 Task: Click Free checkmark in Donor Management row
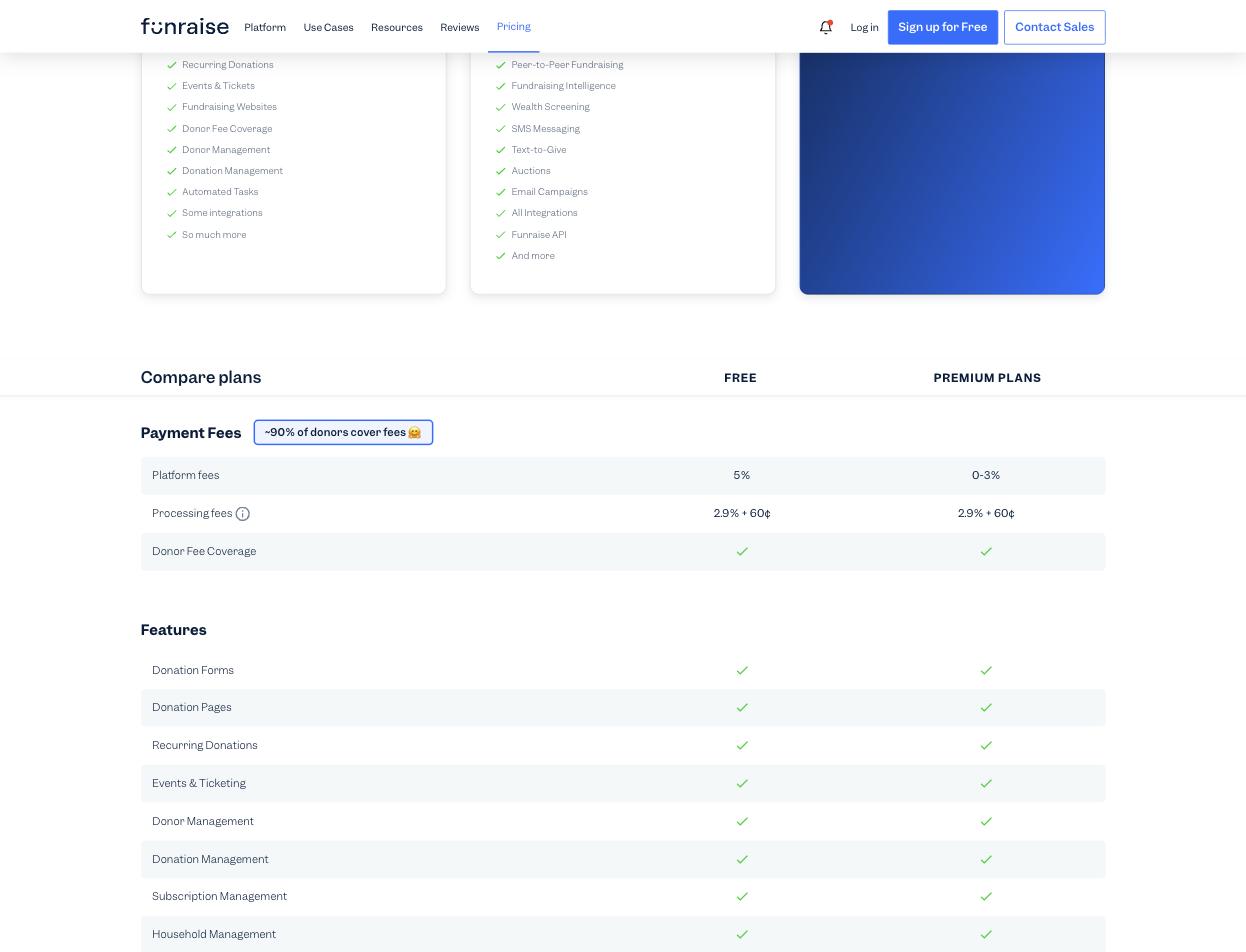click(x=742, y=821)
